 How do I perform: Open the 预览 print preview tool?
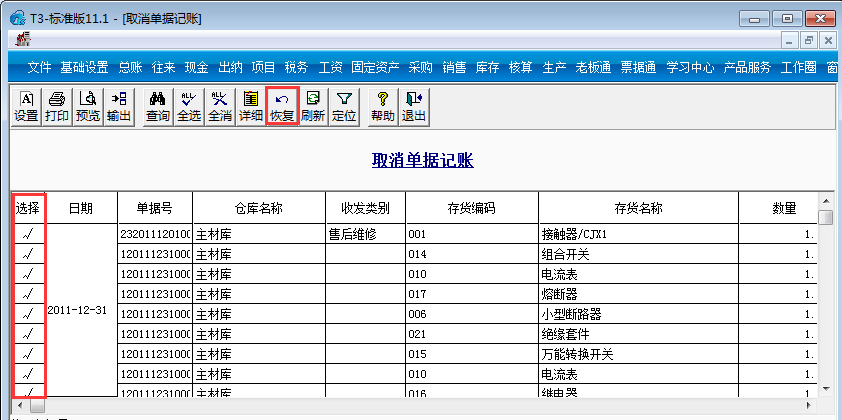coord(88,107)
